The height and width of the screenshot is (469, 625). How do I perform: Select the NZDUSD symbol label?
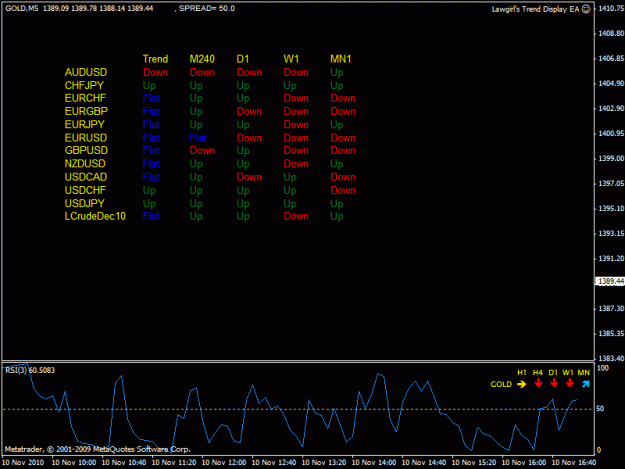pyautogui.click(x=85, y=163)
